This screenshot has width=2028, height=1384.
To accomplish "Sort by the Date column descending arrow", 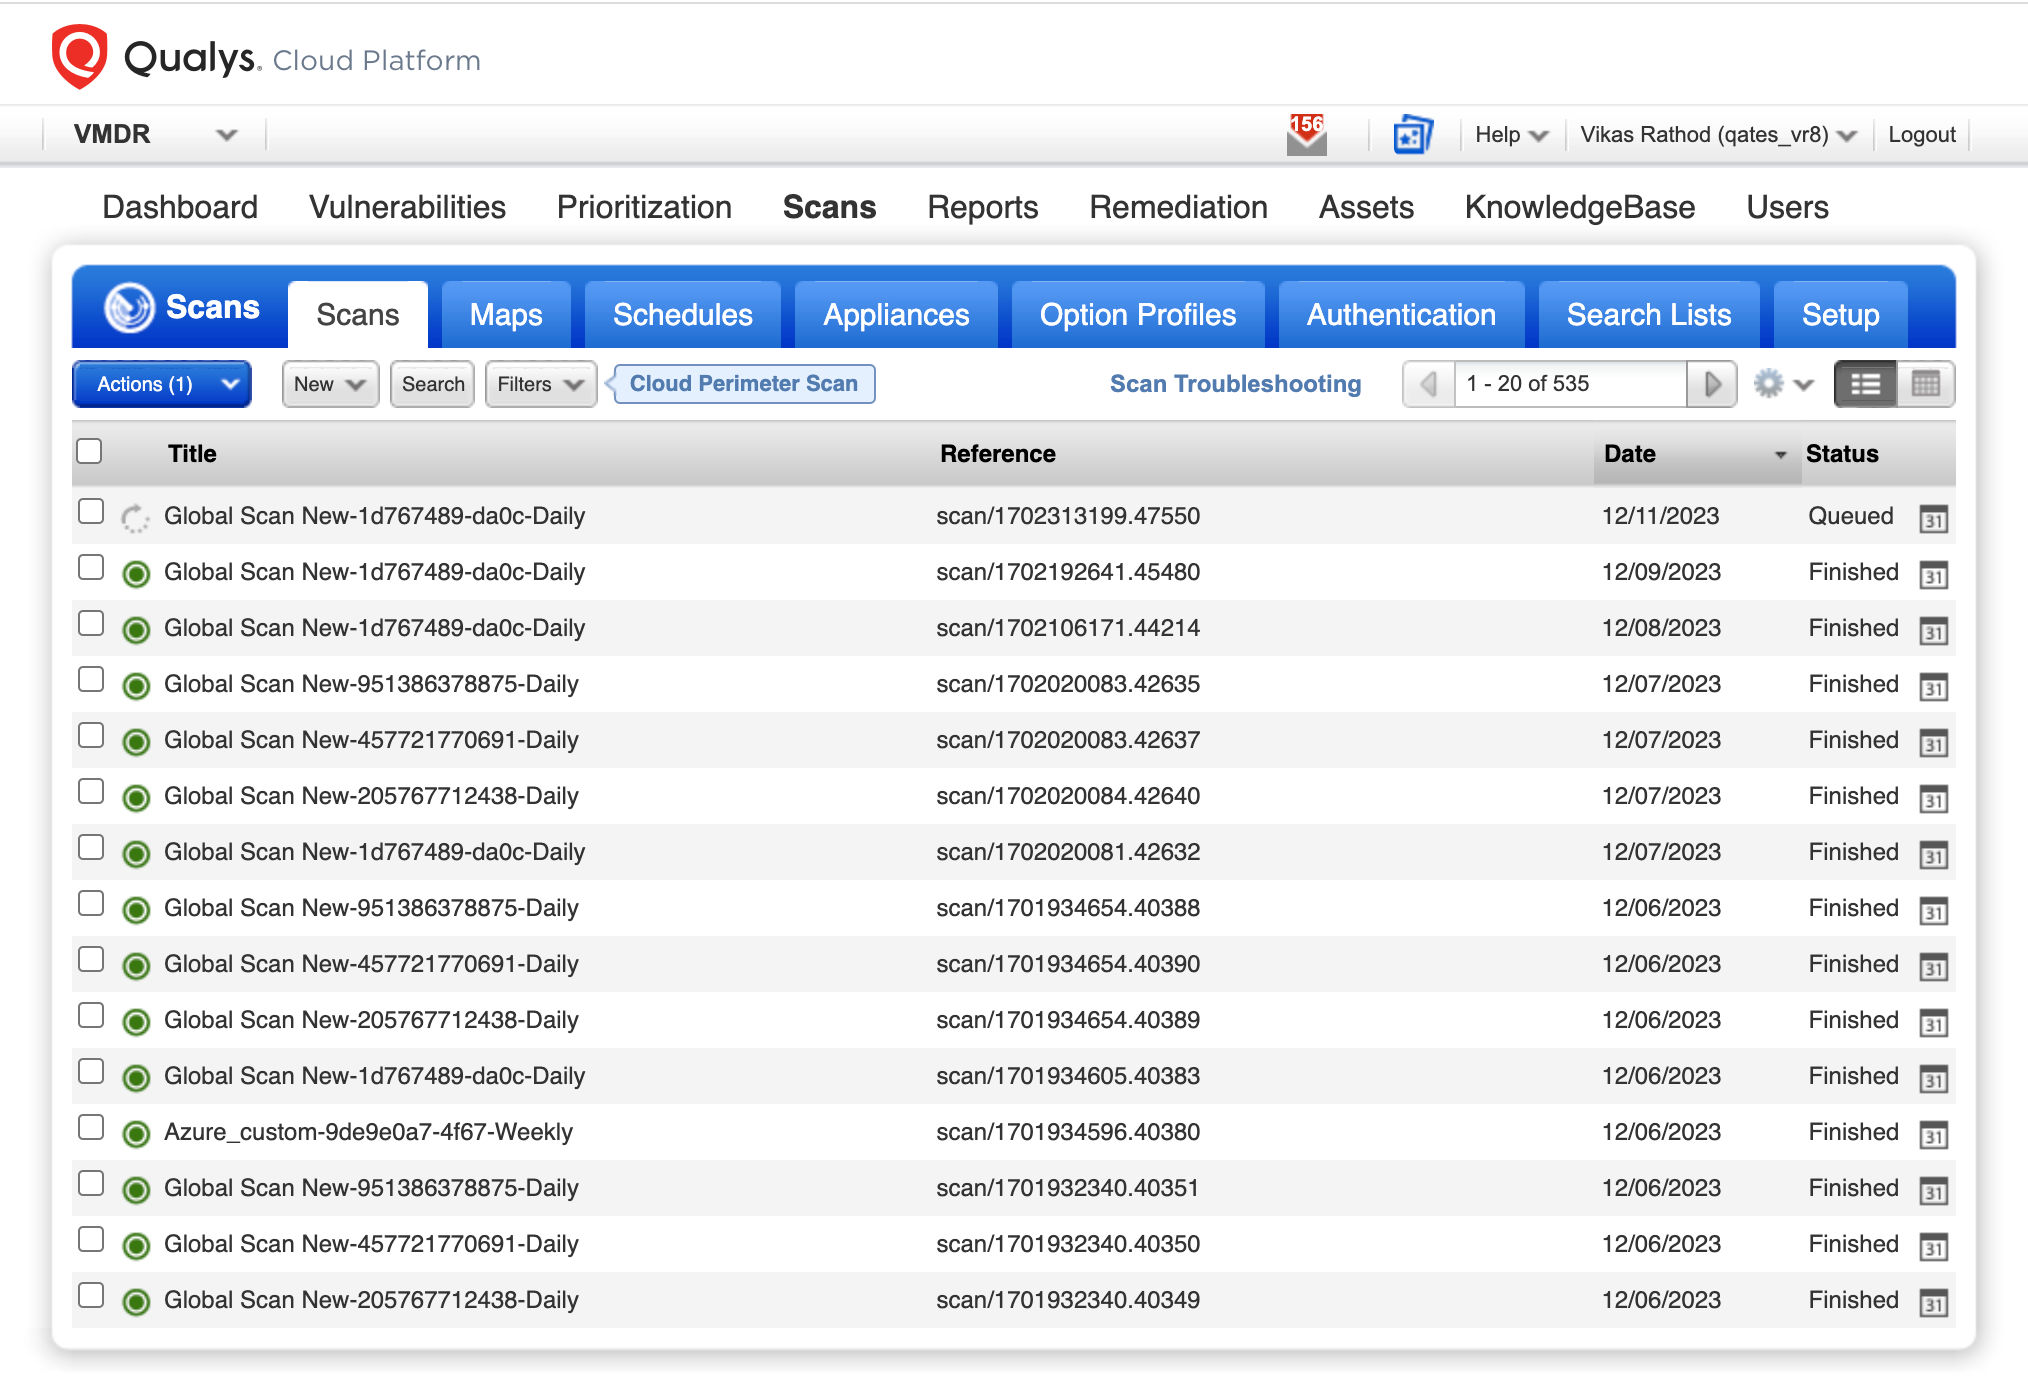I will pyautogui.click(x=1779, y=455).
